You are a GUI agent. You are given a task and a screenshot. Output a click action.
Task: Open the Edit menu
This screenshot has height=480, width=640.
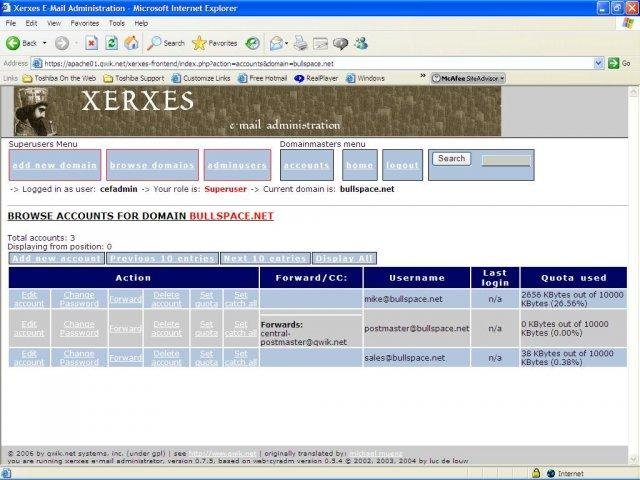tap(31, 23)
